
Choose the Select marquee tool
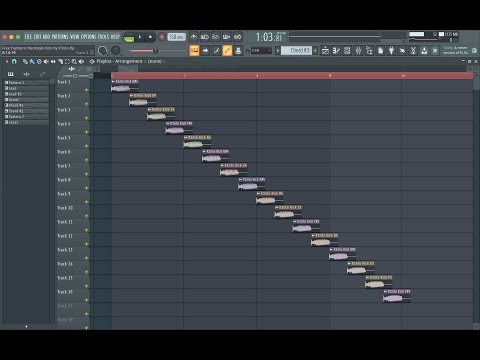67,61
